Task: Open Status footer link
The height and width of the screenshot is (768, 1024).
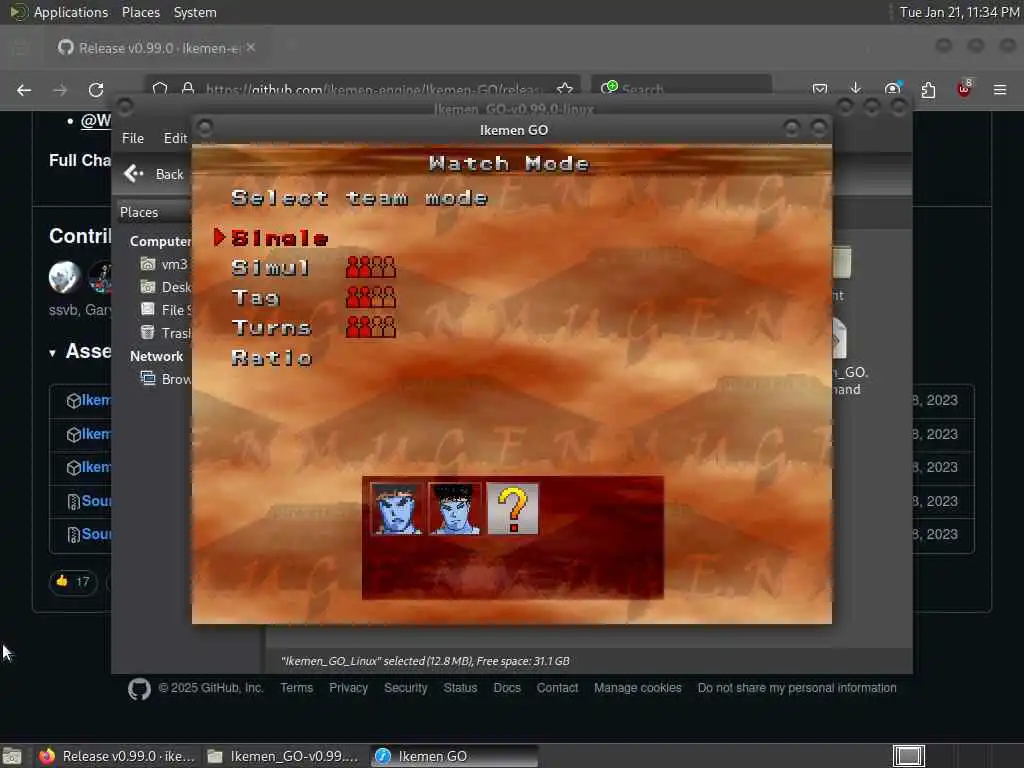Action: point(460,688)
